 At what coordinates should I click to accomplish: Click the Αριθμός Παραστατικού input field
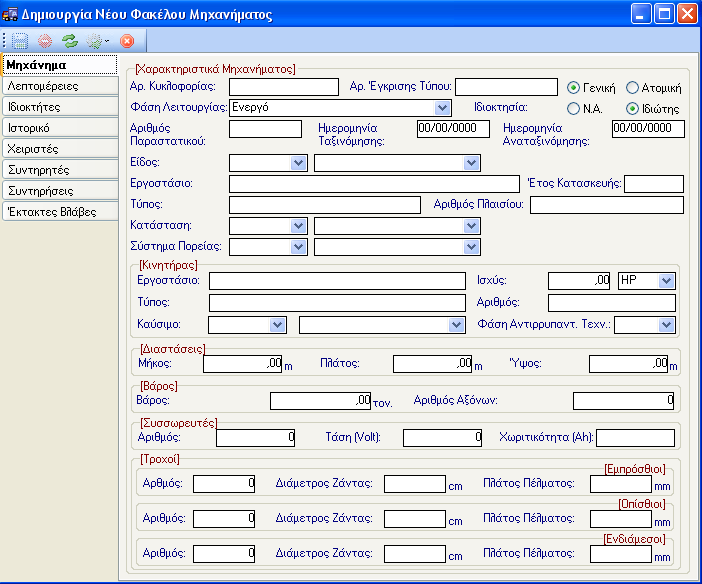coord(265,129)
